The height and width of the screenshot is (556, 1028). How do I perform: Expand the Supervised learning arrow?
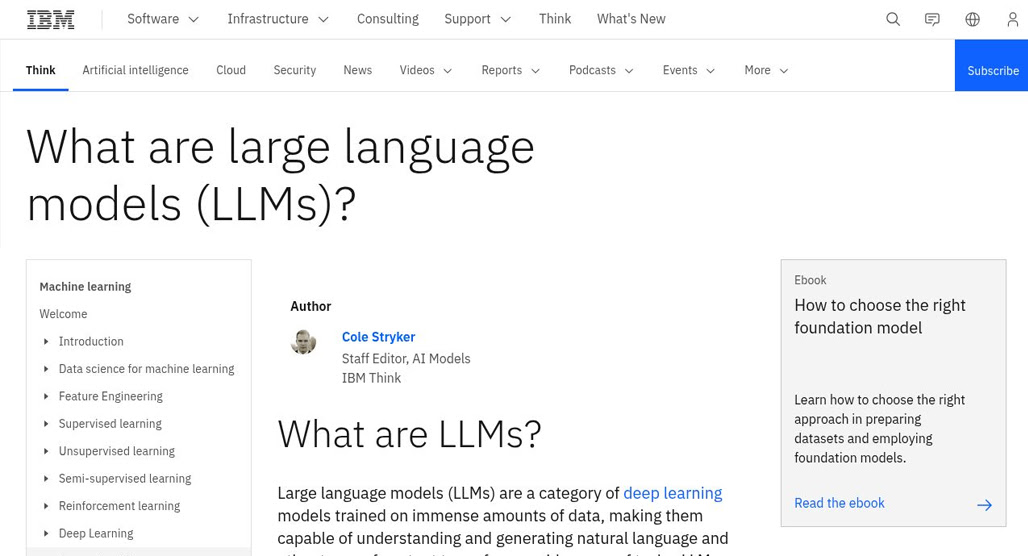46,424
